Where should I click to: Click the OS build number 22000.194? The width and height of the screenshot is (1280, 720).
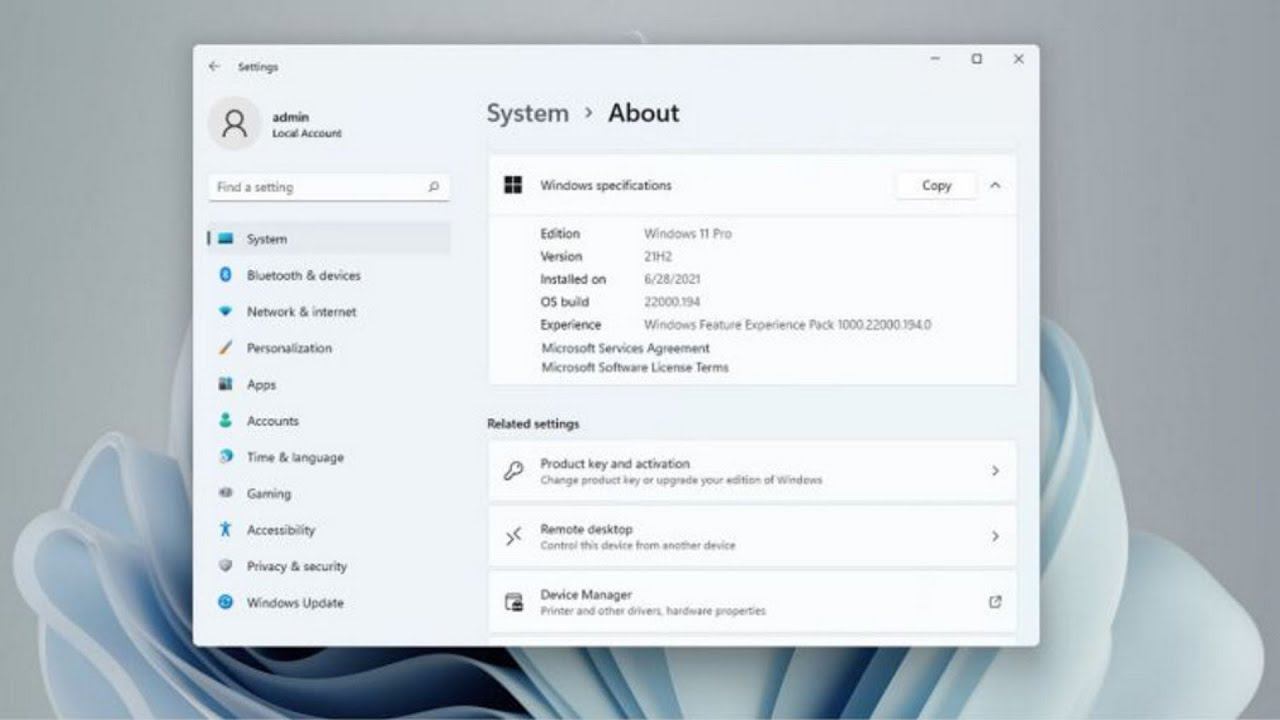tap(674, 302)
